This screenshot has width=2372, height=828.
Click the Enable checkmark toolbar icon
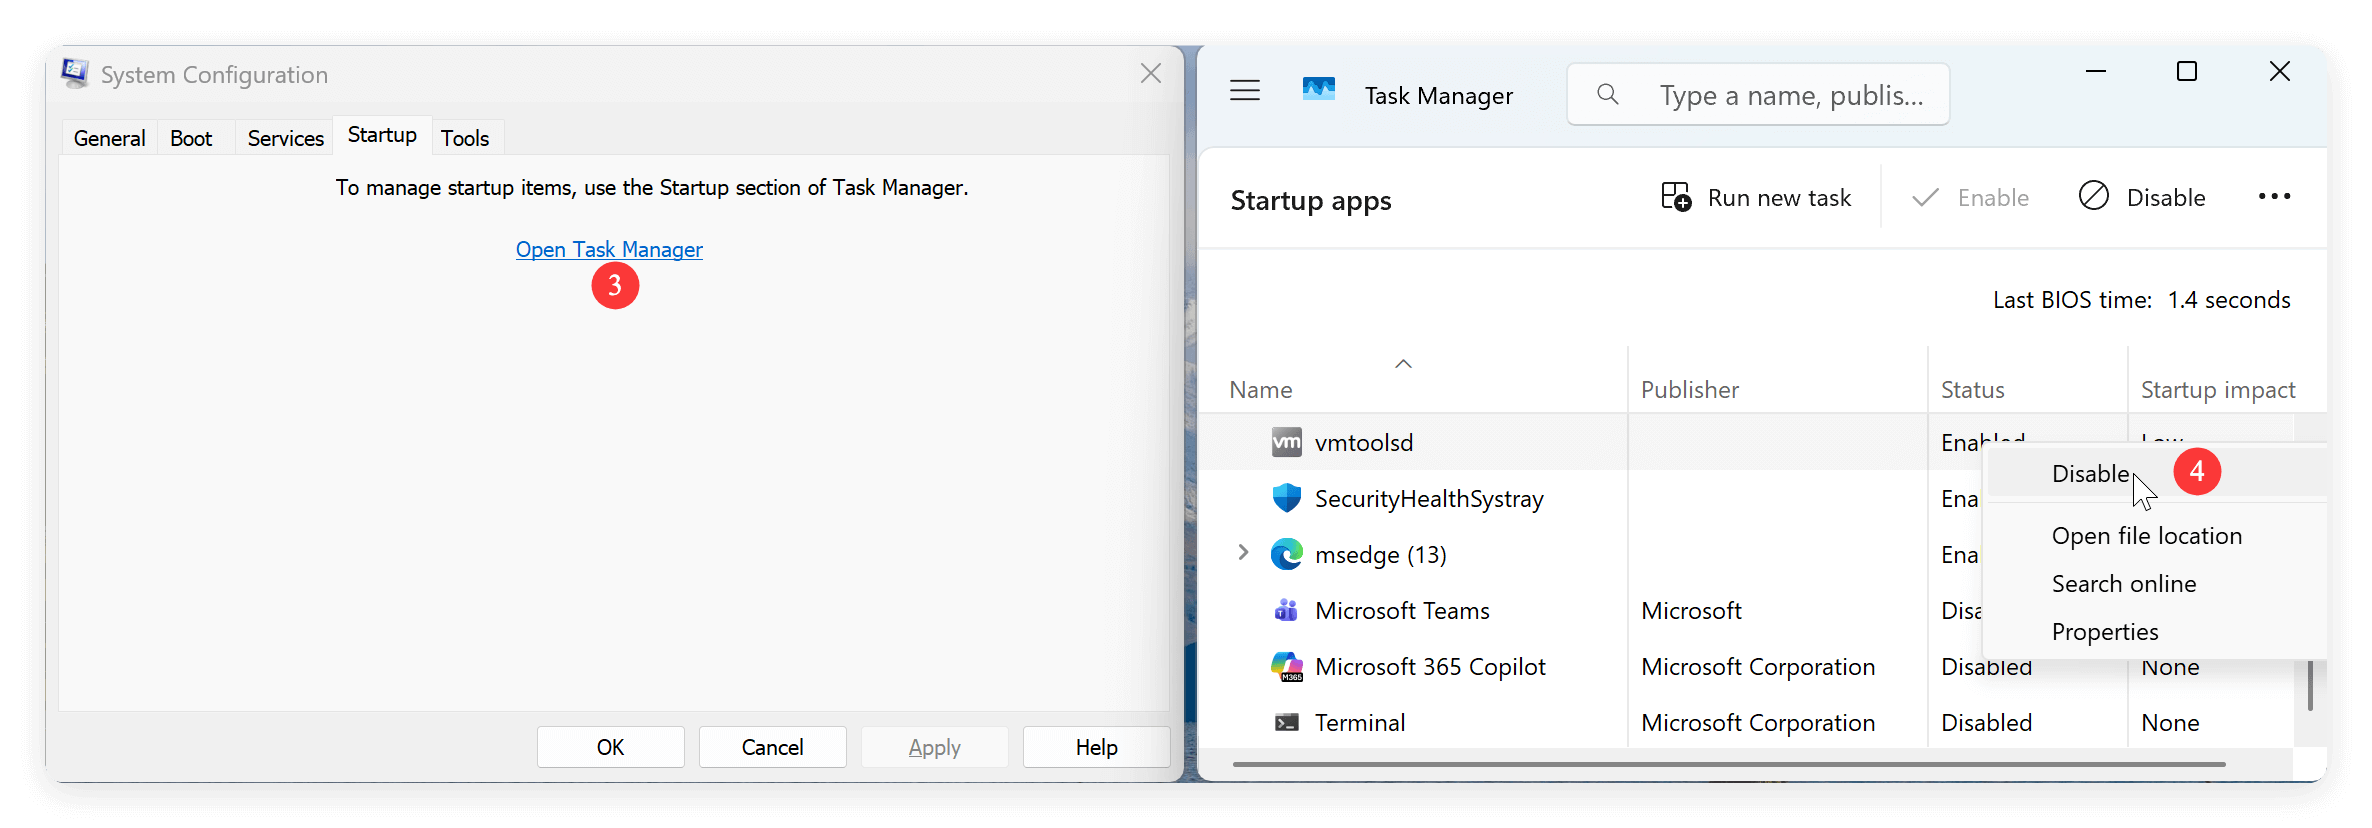[x=1925, y=197]
